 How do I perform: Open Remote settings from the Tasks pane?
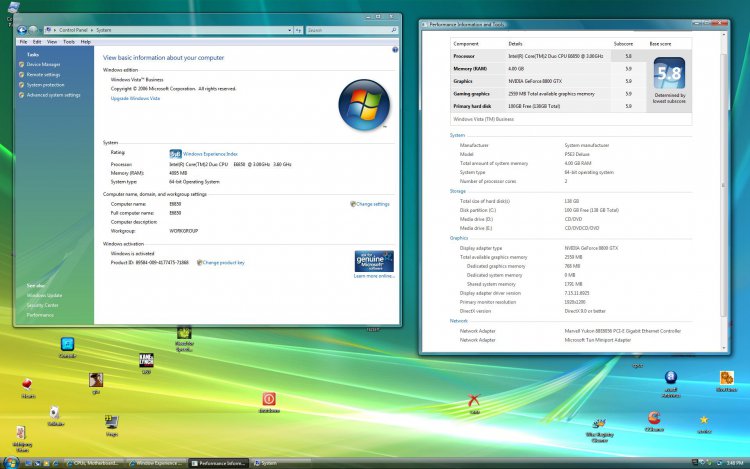[x=44, y=75]
